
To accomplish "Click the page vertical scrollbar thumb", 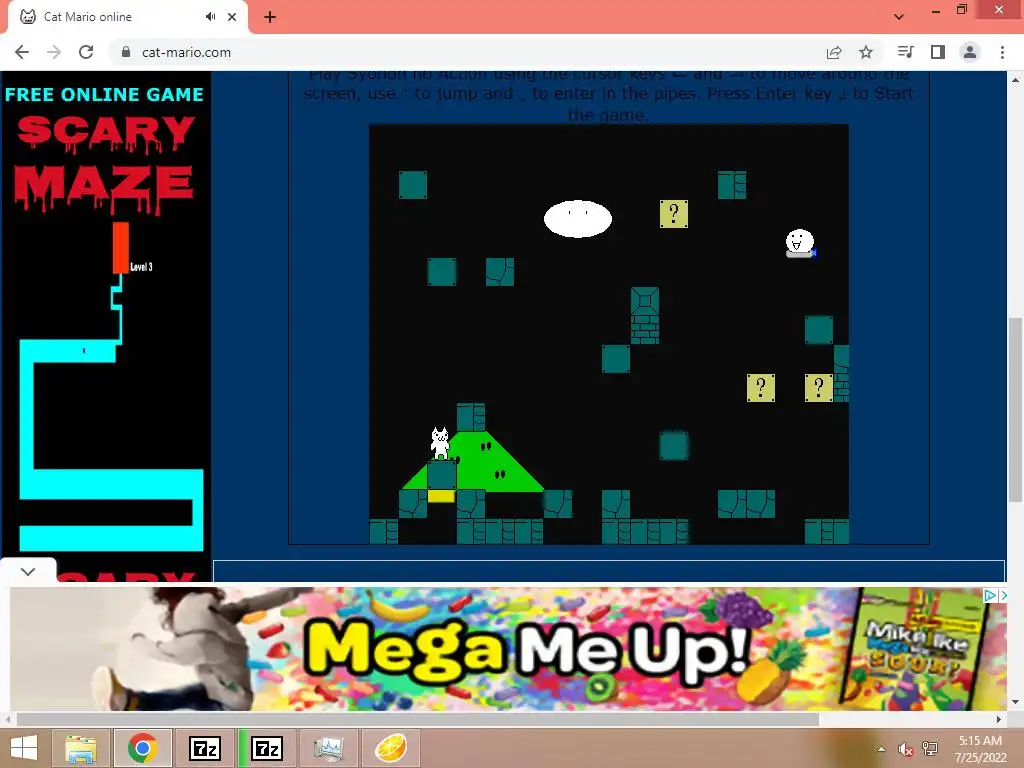I will (x=1015, y=409).
